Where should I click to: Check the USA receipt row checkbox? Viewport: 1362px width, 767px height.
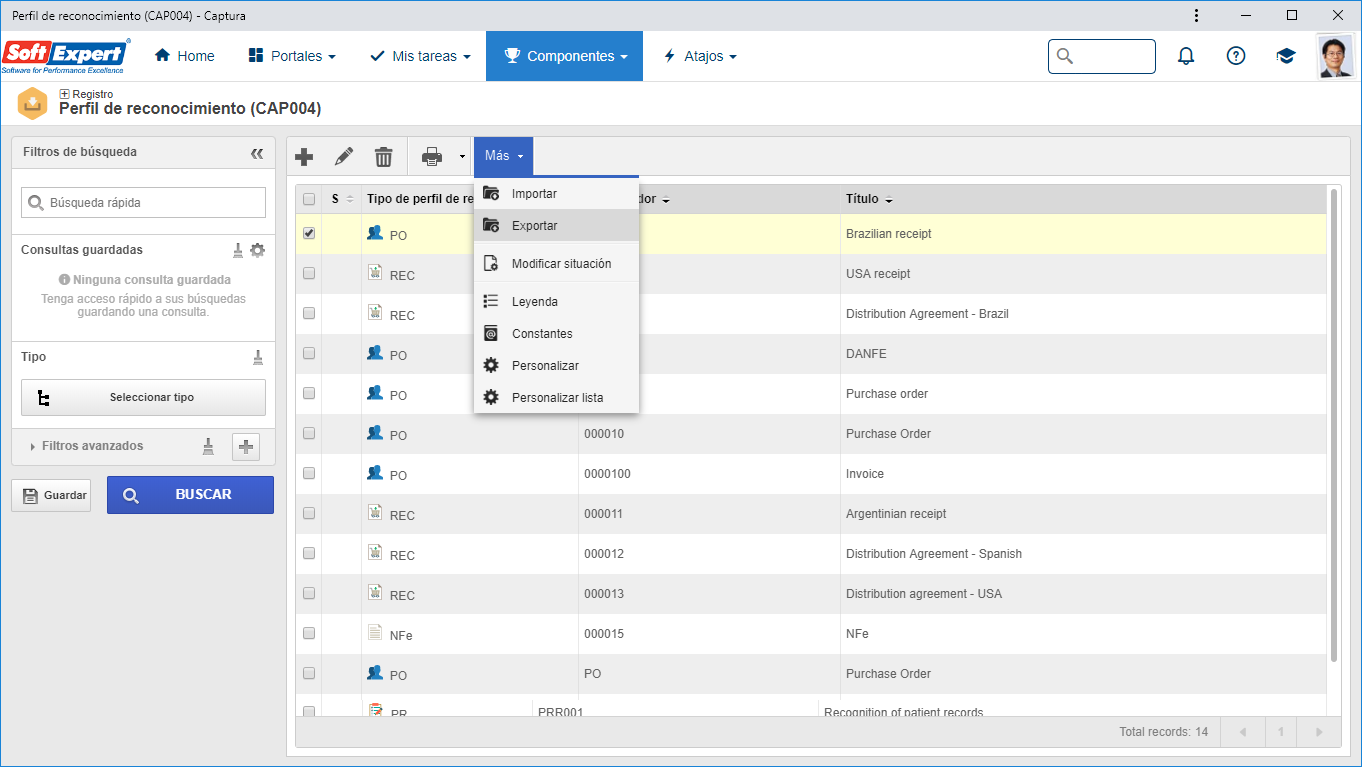point(309,273)
